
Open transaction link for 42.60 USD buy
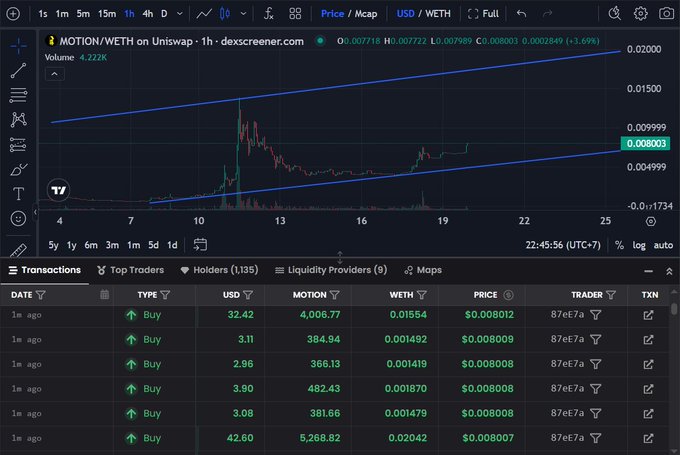[648, 438]
